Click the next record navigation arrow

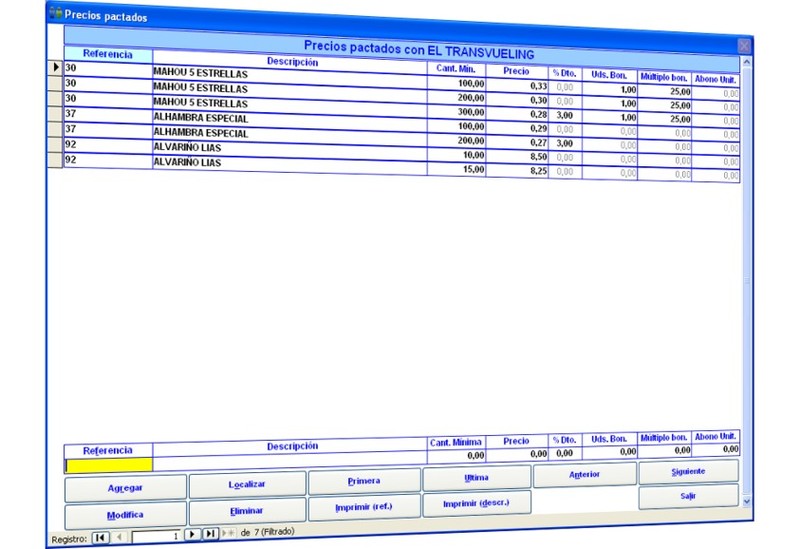pos(193,535)
